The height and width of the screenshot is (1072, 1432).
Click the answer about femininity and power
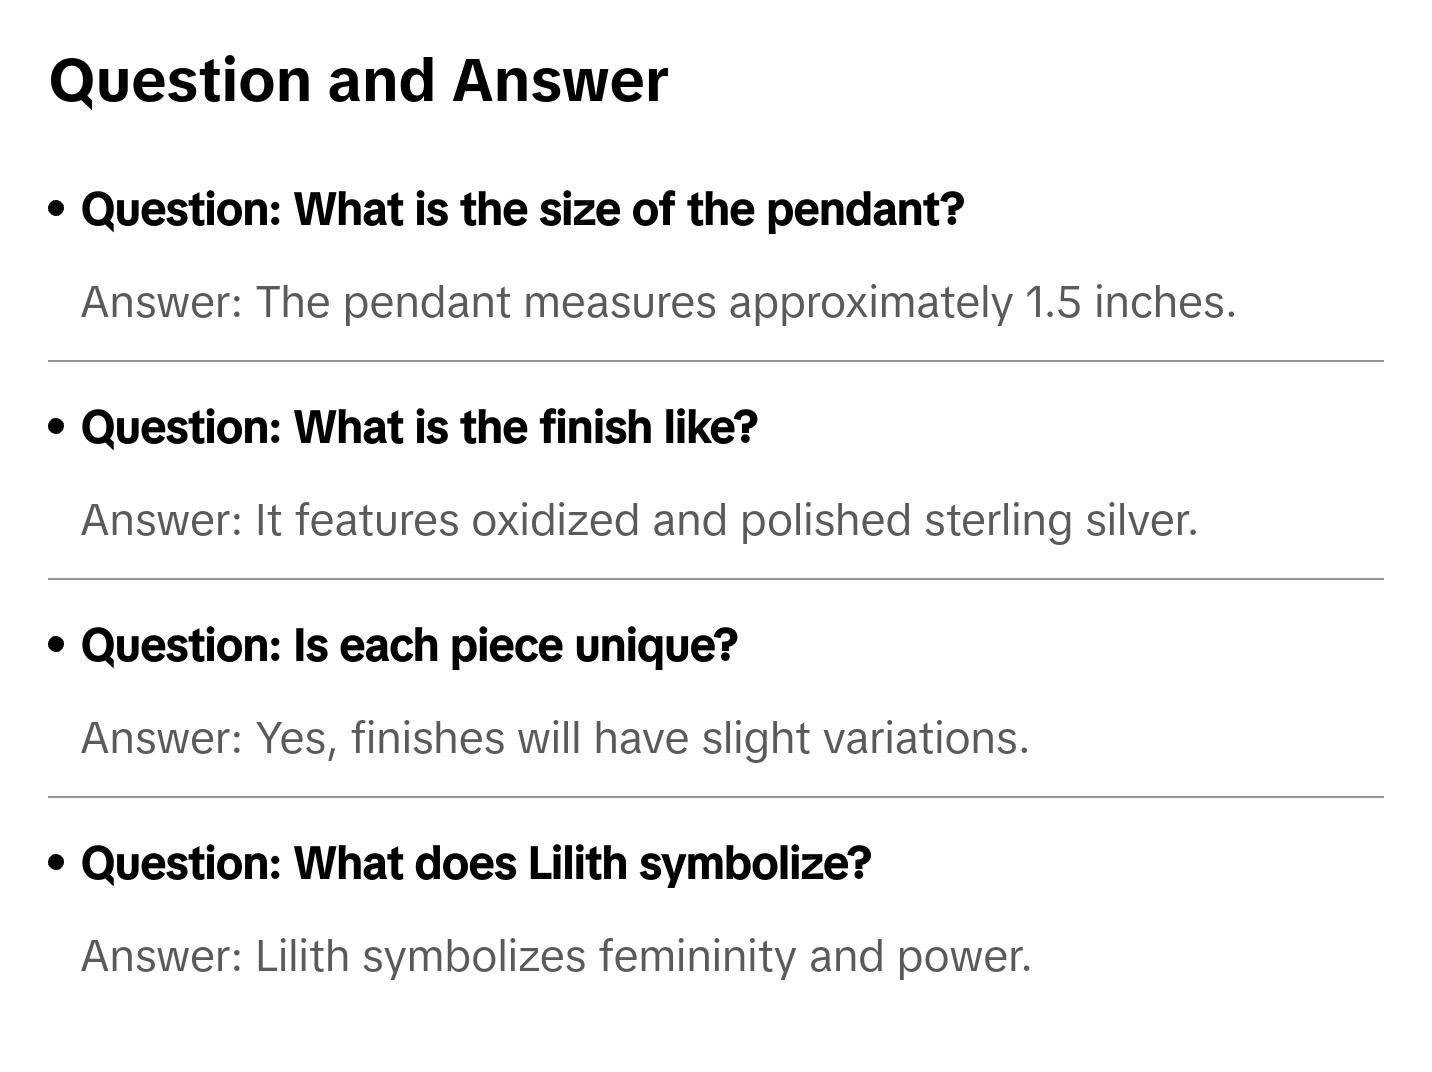click(x=556, y=956)
